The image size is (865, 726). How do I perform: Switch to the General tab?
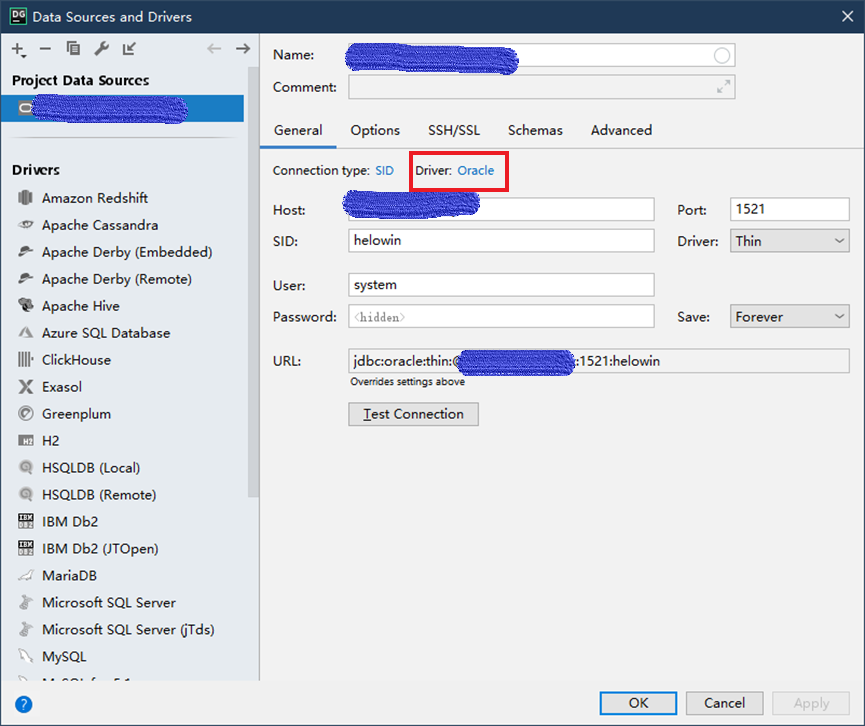point(298,130)
